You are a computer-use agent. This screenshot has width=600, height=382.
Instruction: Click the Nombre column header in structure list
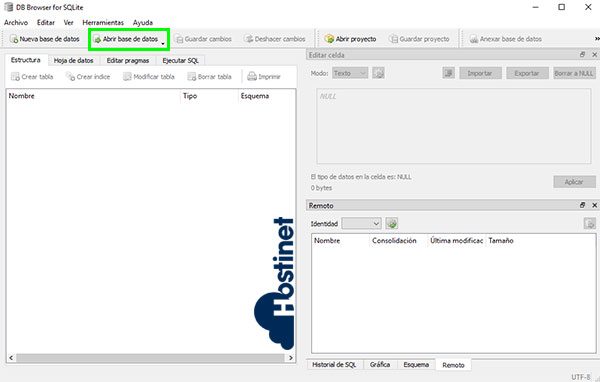pyautogui.click(x=93, y=96)
